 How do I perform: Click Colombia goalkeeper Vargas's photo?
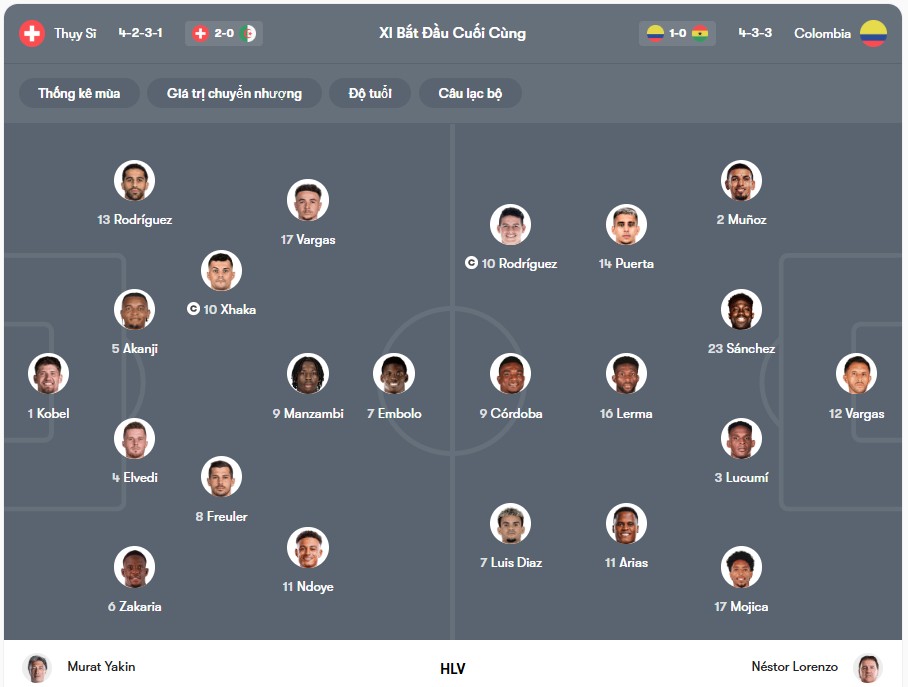click(856, 374)
